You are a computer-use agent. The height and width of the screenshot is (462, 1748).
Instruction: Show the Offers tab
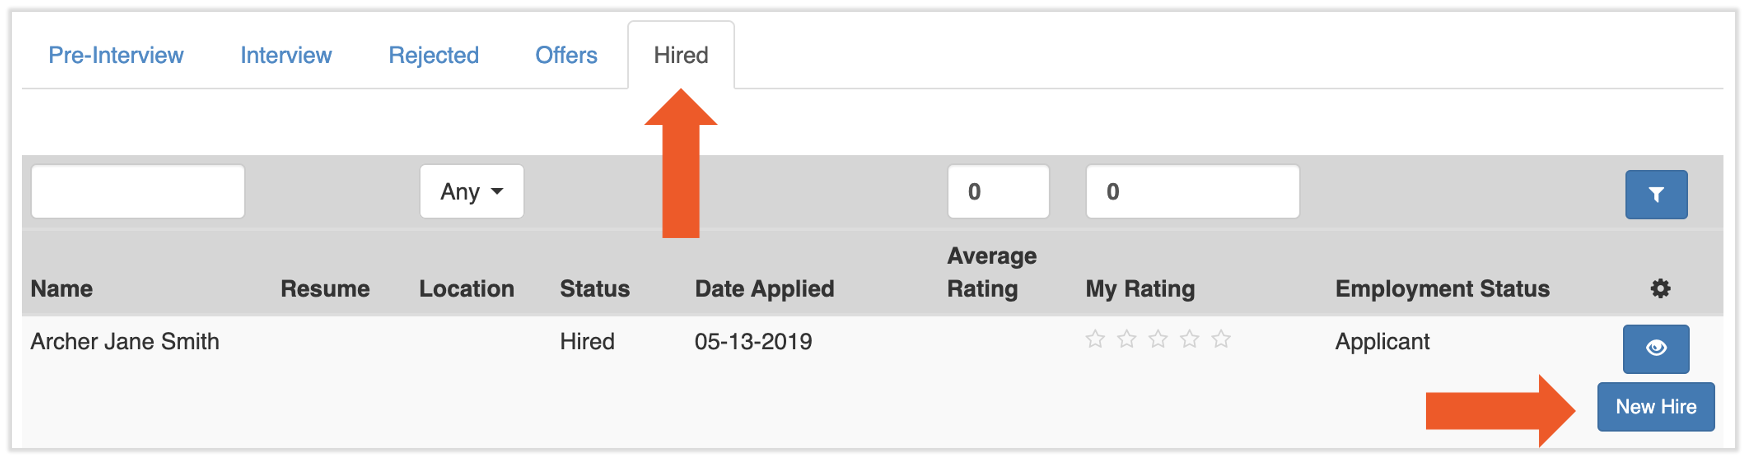pos(566,56)
